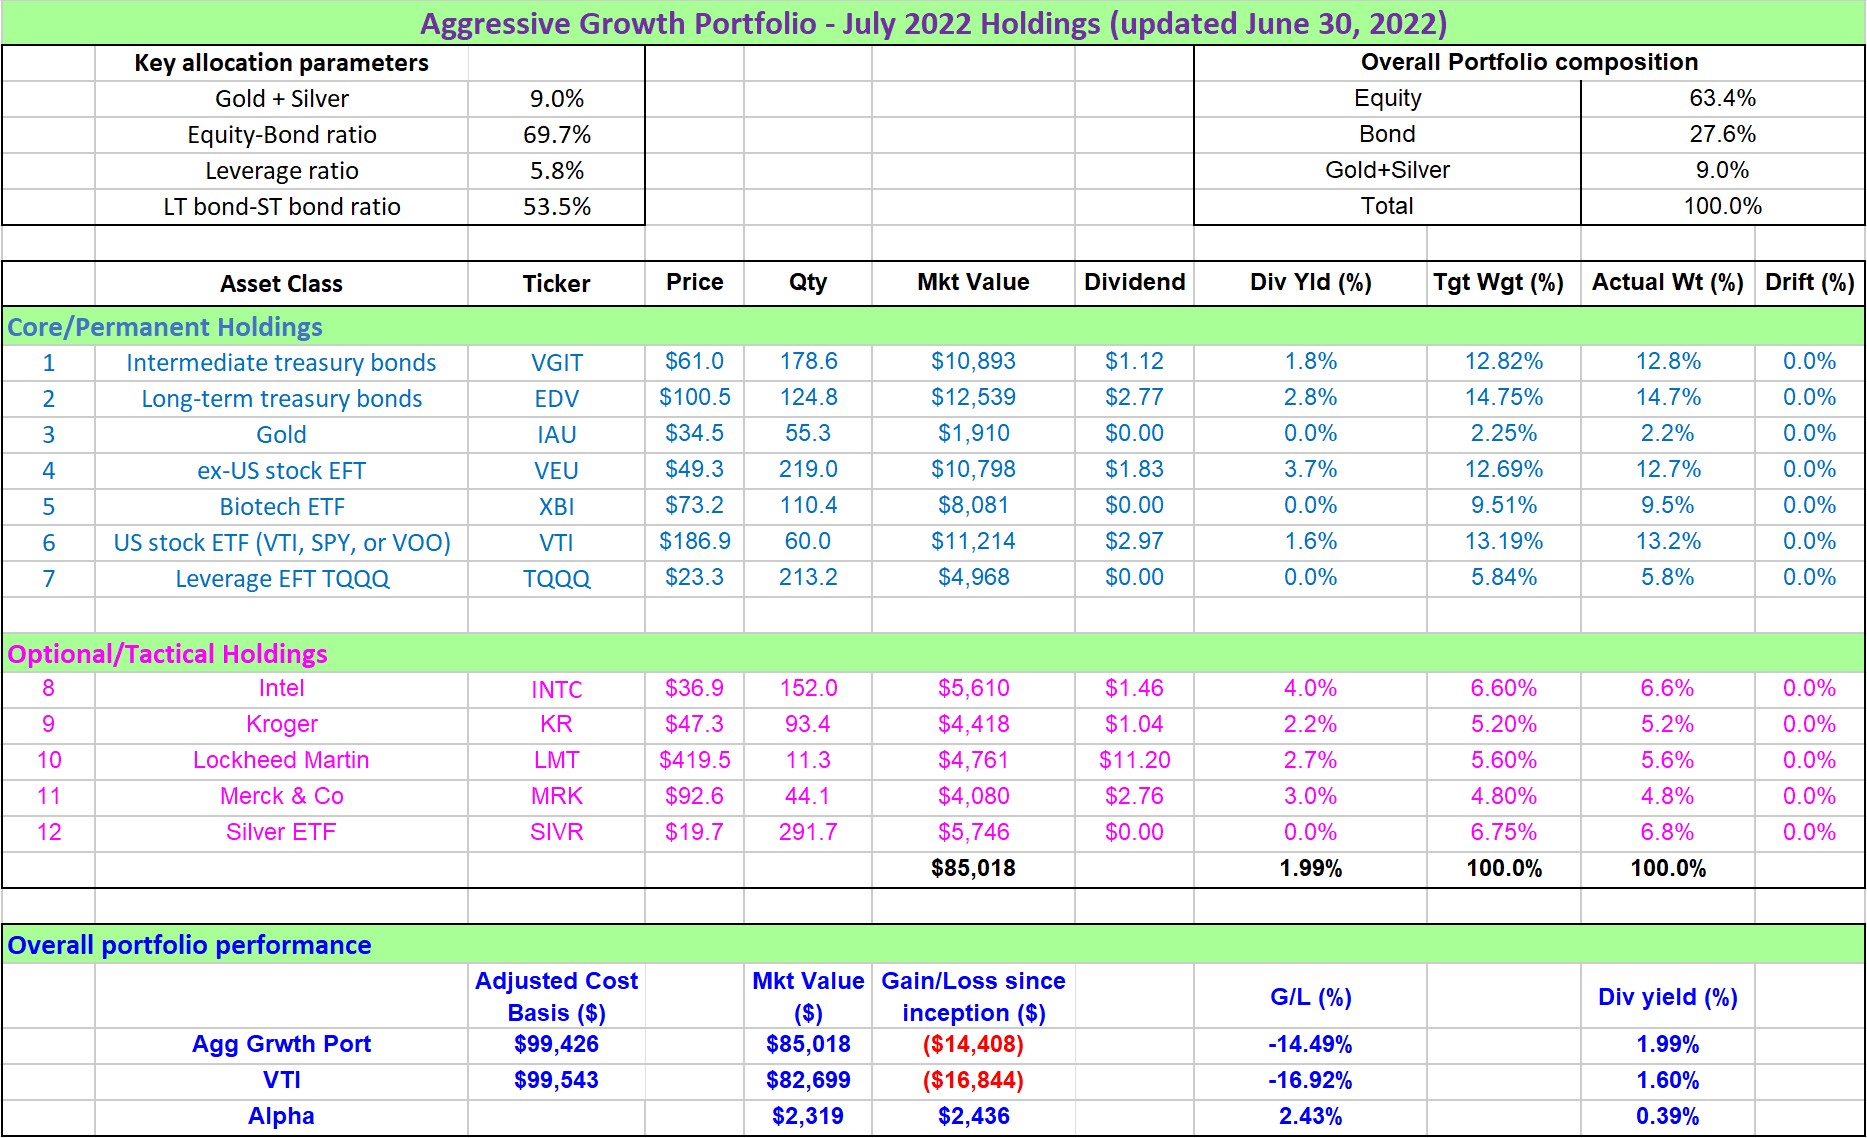
Task: Select 'Overall portfolio performance' section row
Action: (933, 945)
